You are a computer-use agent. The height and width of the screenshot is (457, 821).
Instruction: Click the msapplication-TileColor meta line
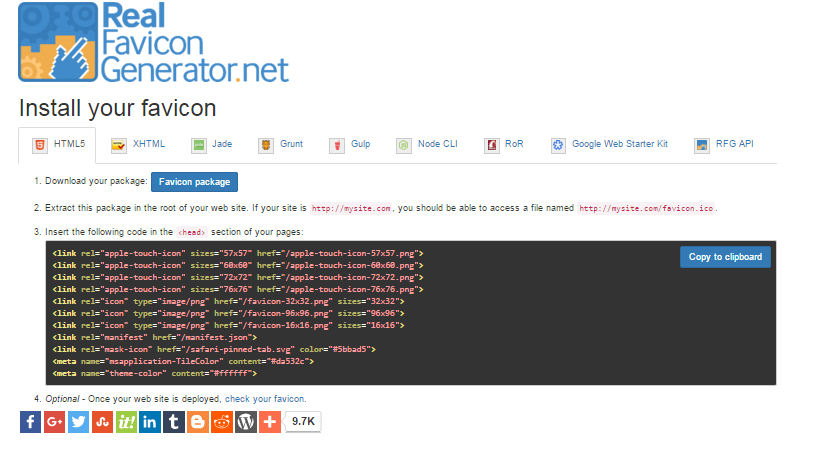click(x=183, y=362)
